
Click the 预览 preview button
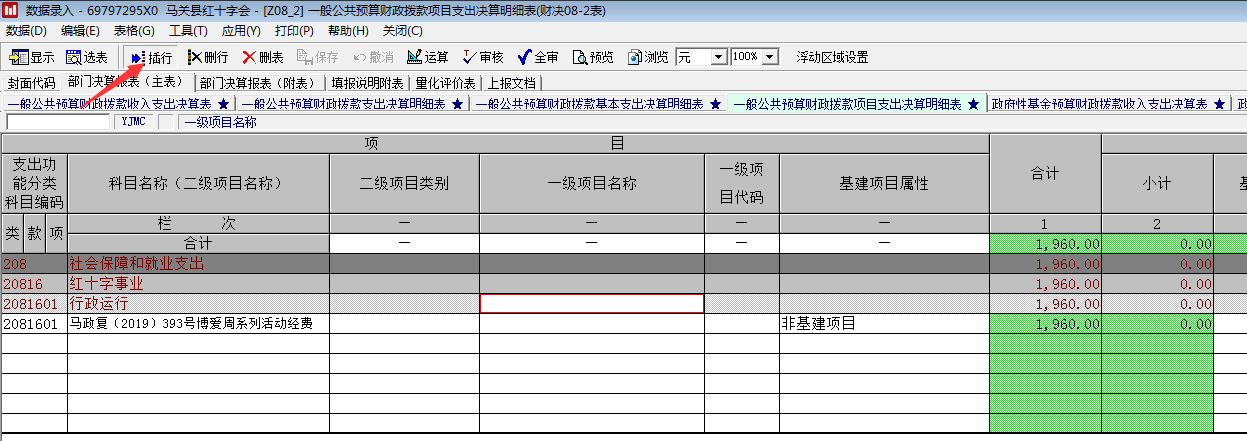point(593,57)
